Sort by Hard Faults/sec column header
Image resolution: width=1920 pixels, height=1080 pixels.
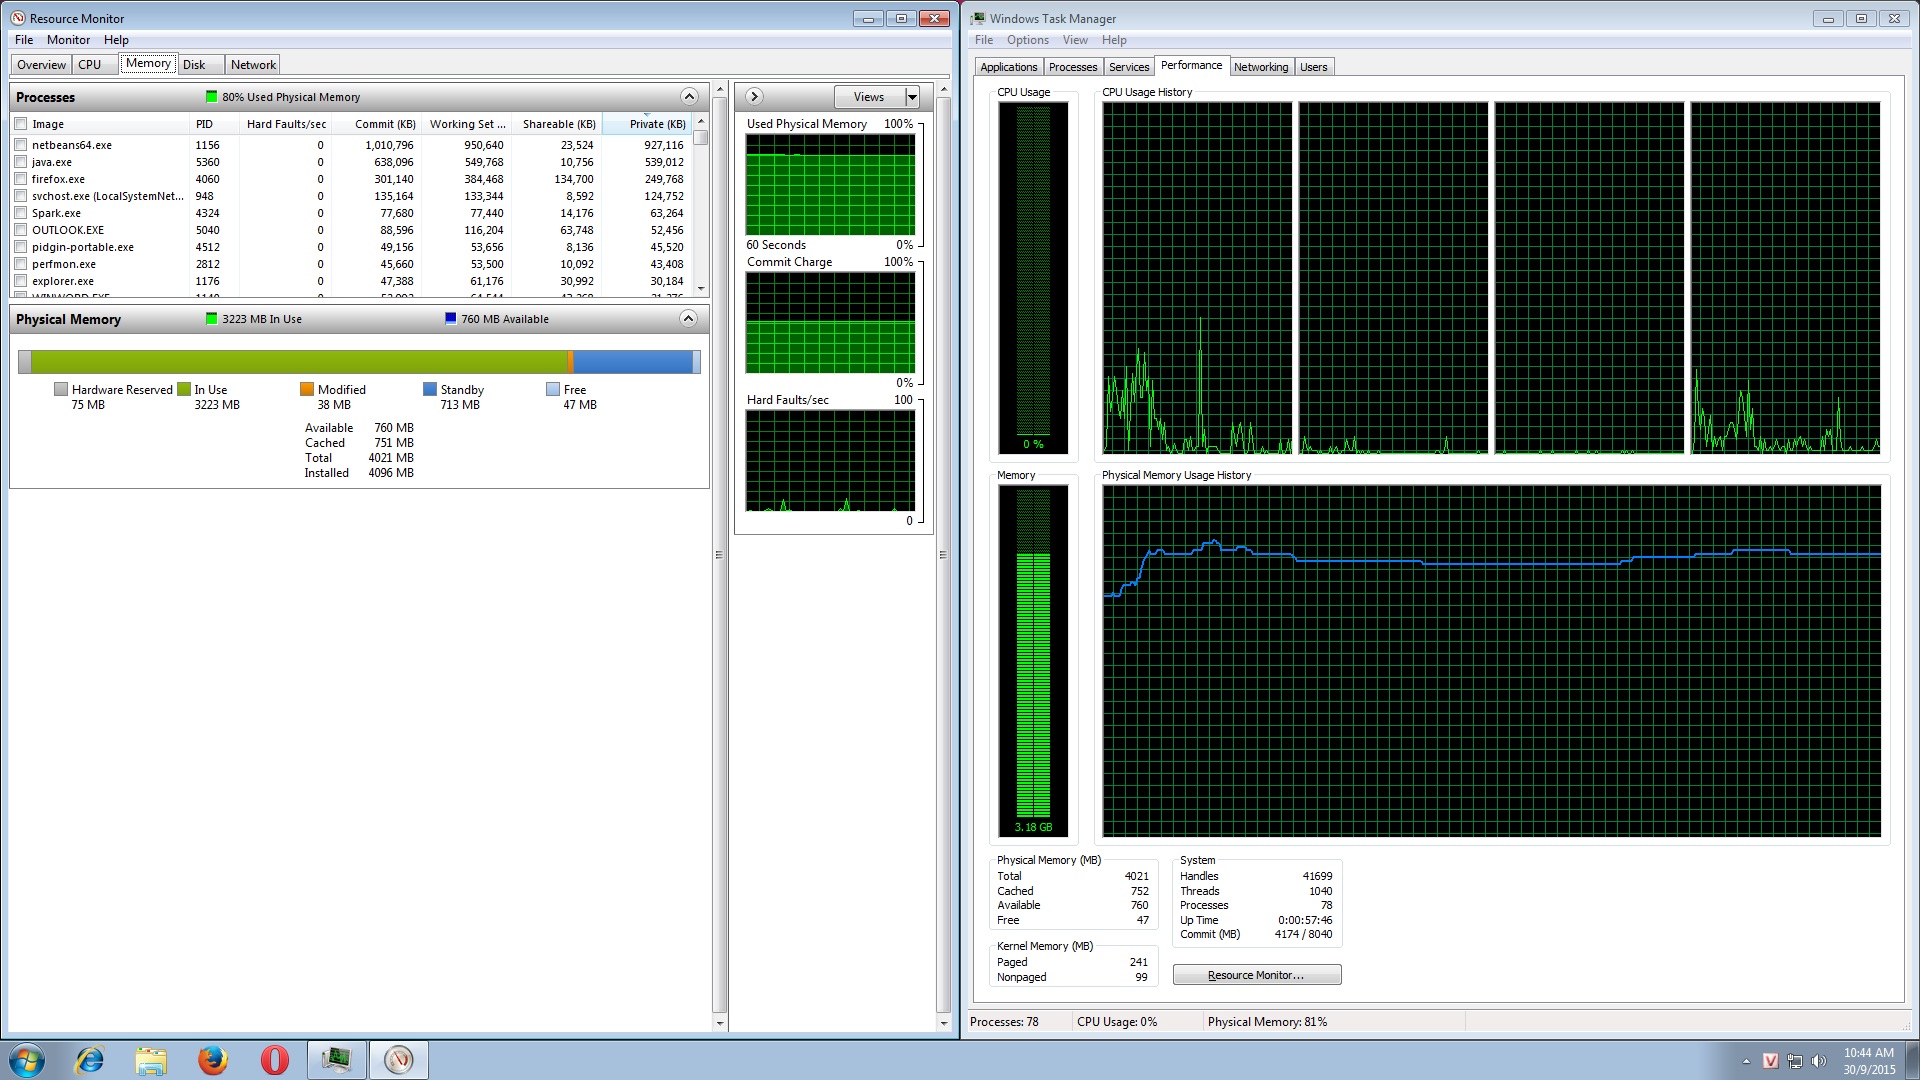pos(286,124)
